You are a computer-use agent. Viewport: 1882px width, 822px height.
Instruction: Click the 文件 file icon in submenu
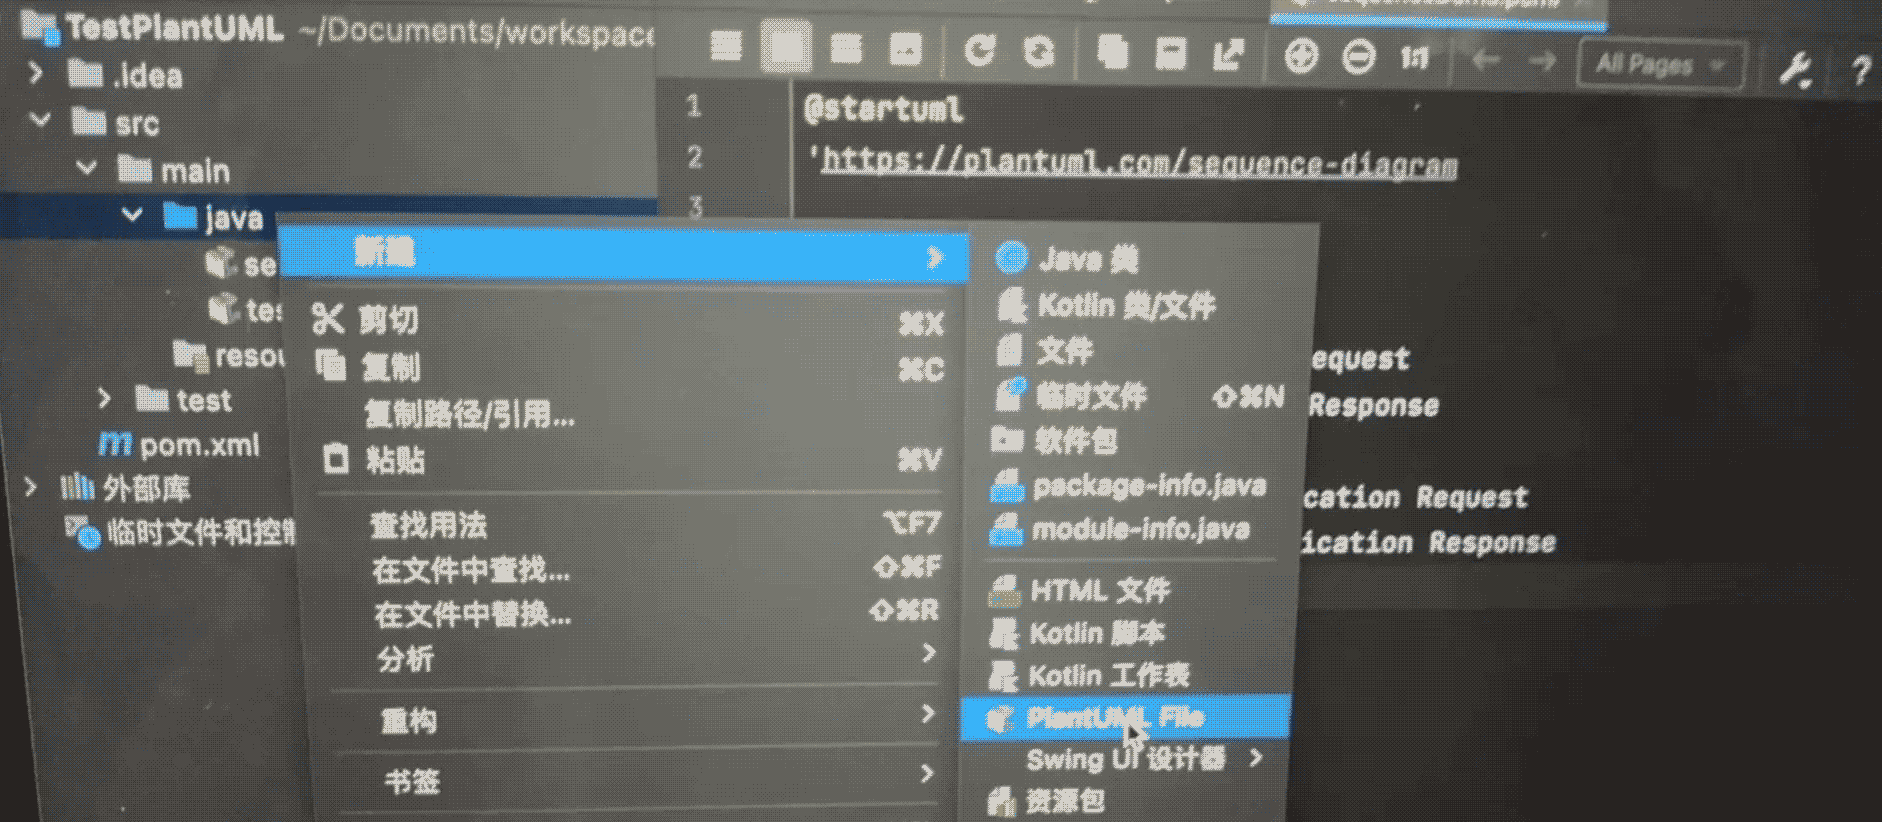click(x=1010, y=350)
